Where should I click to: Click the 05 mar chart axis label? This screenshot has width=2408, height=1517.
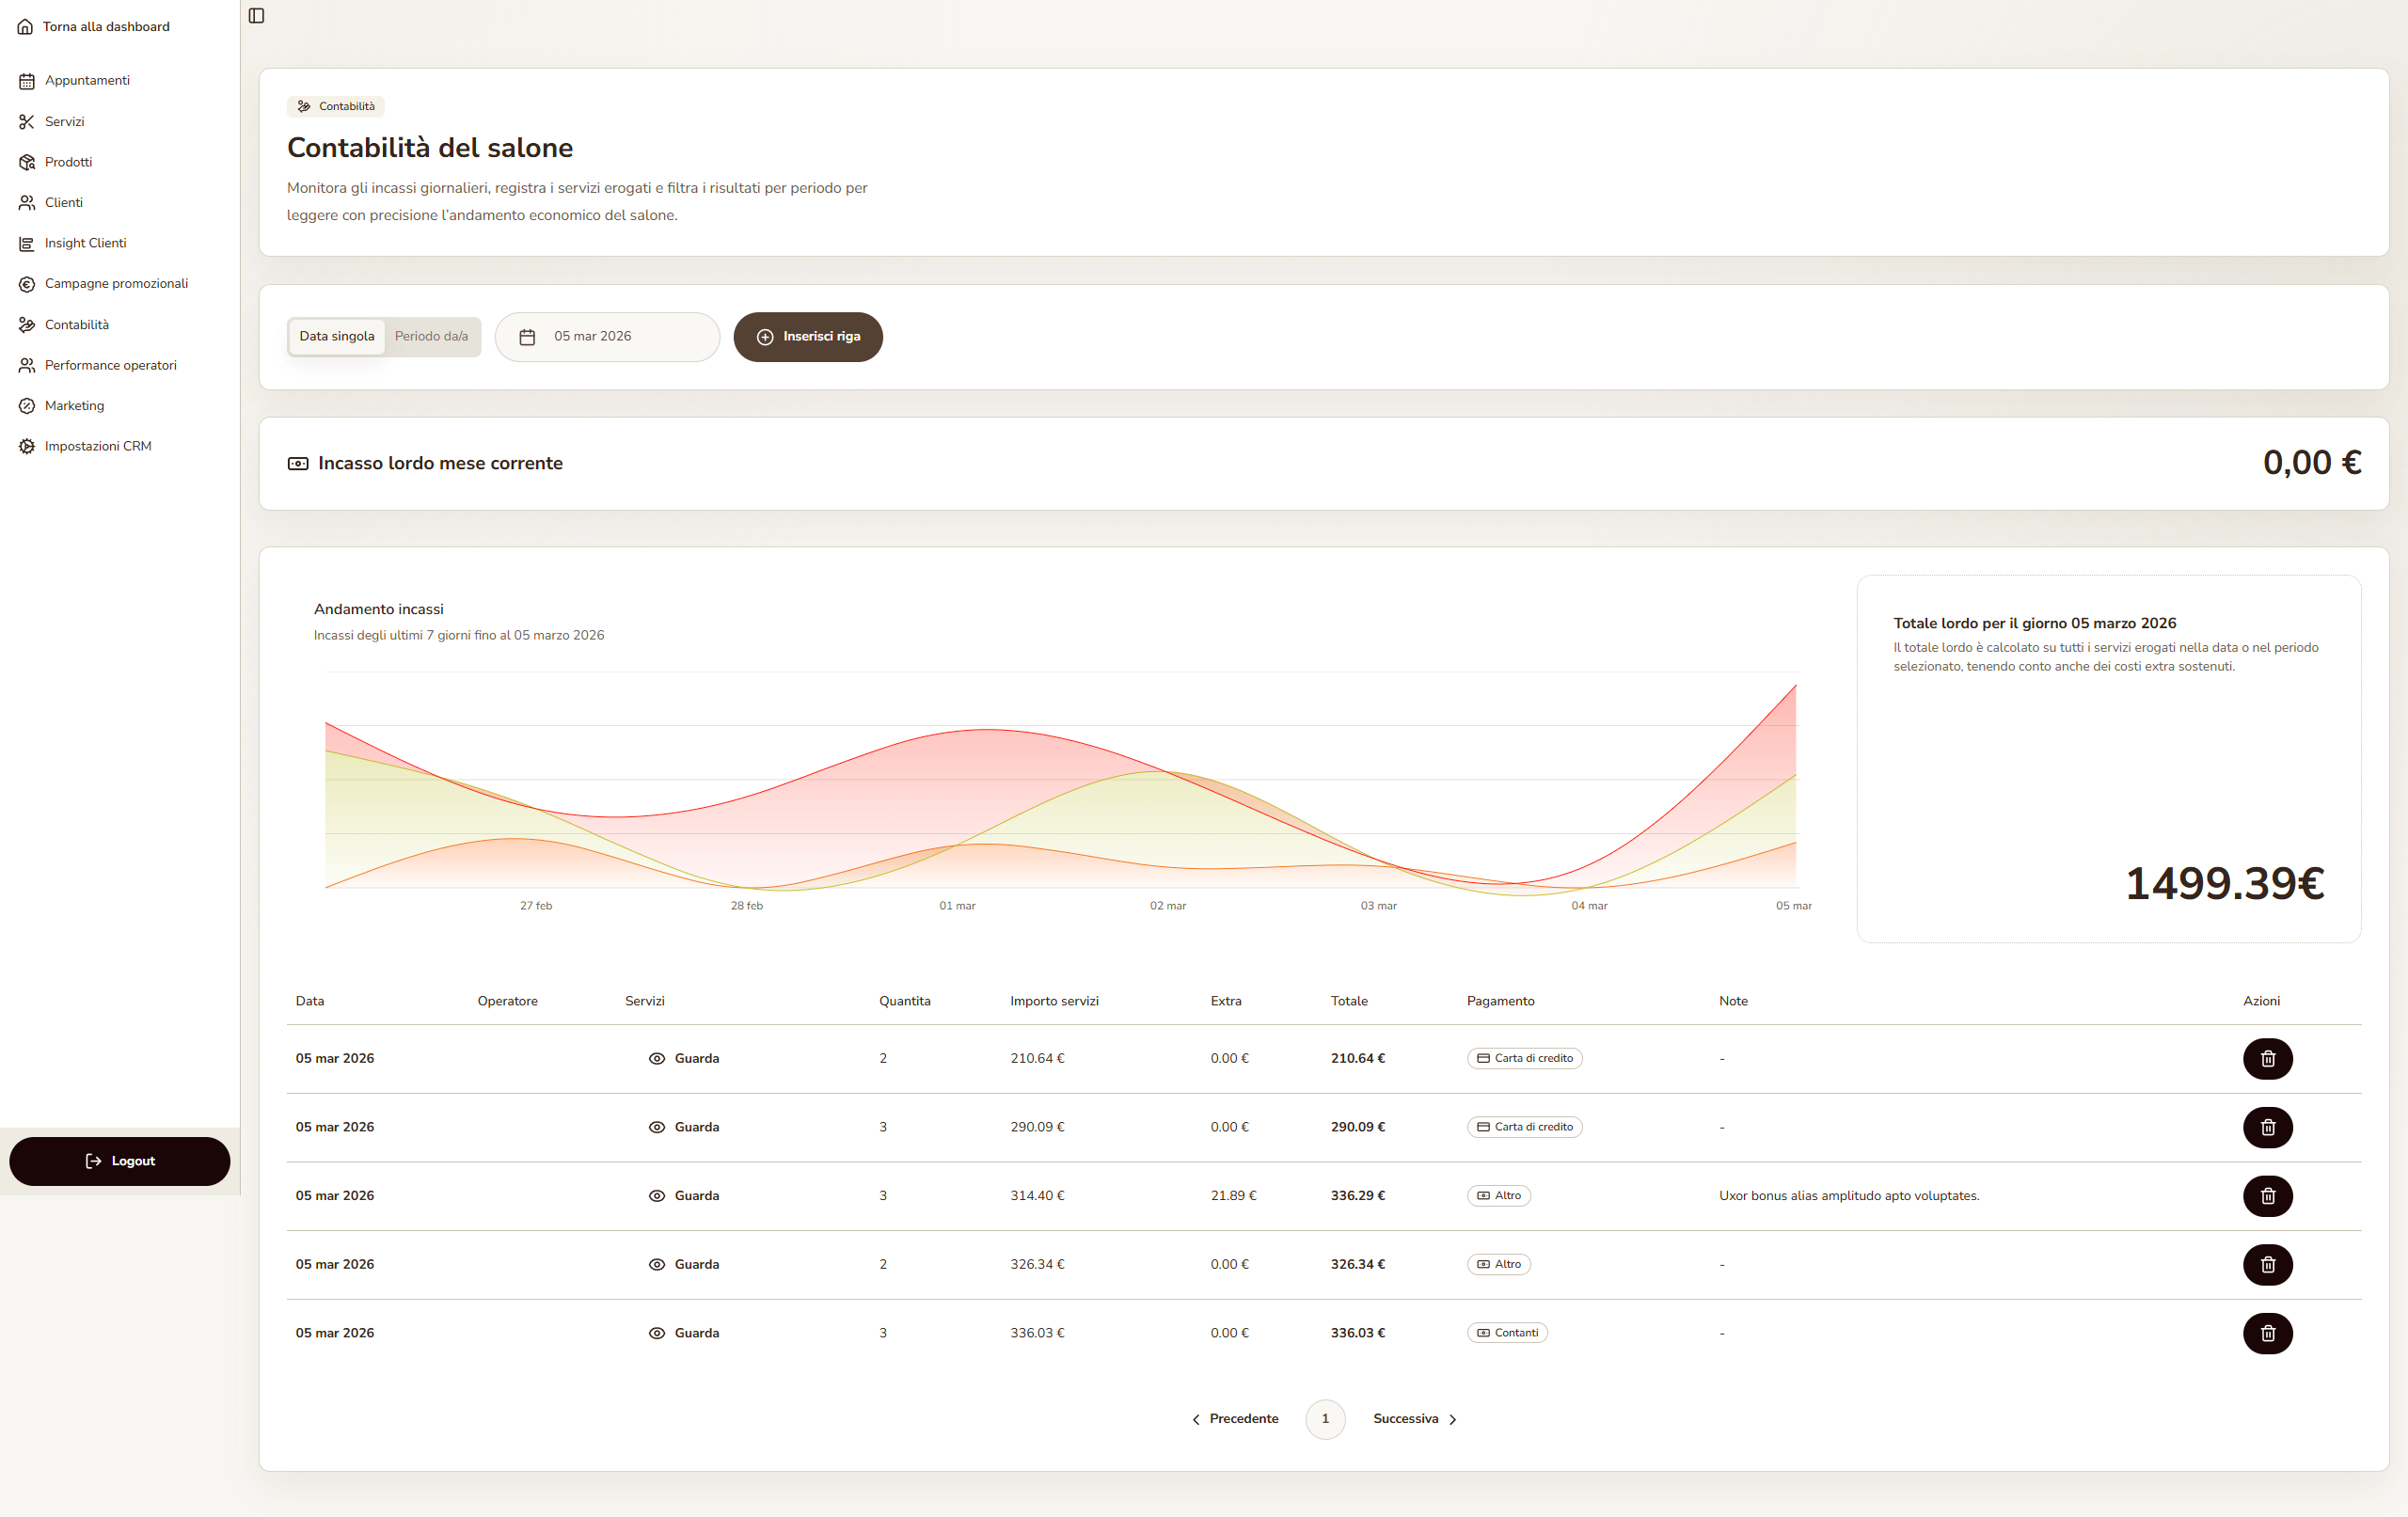(1793, 906)
